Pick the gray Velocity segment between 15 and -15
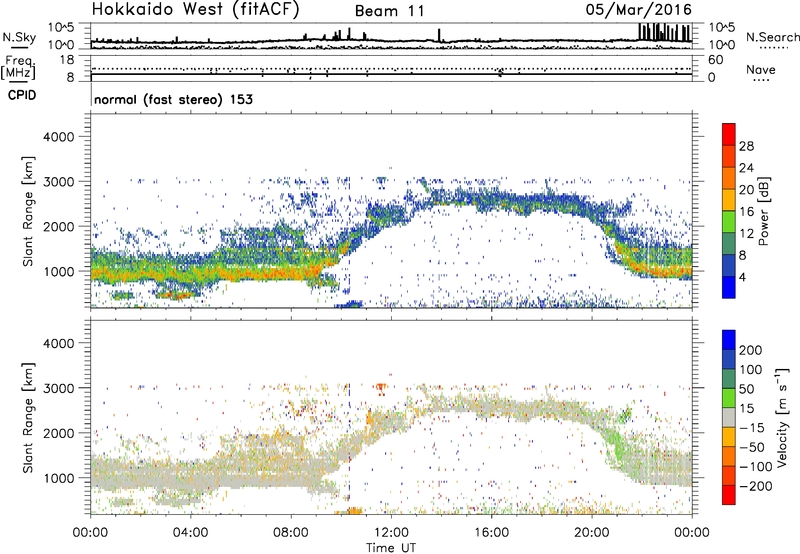 (729, 418)
